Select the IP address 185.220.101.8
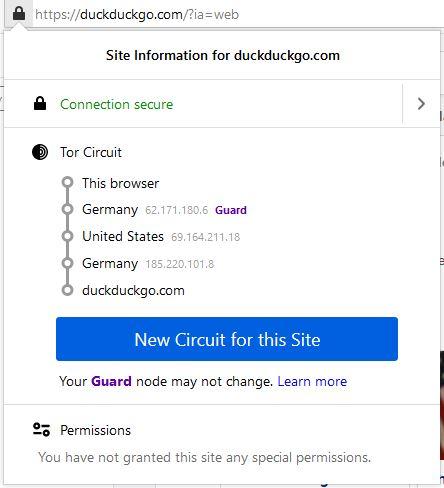444x488 pixels. click(x=180, y=264)
